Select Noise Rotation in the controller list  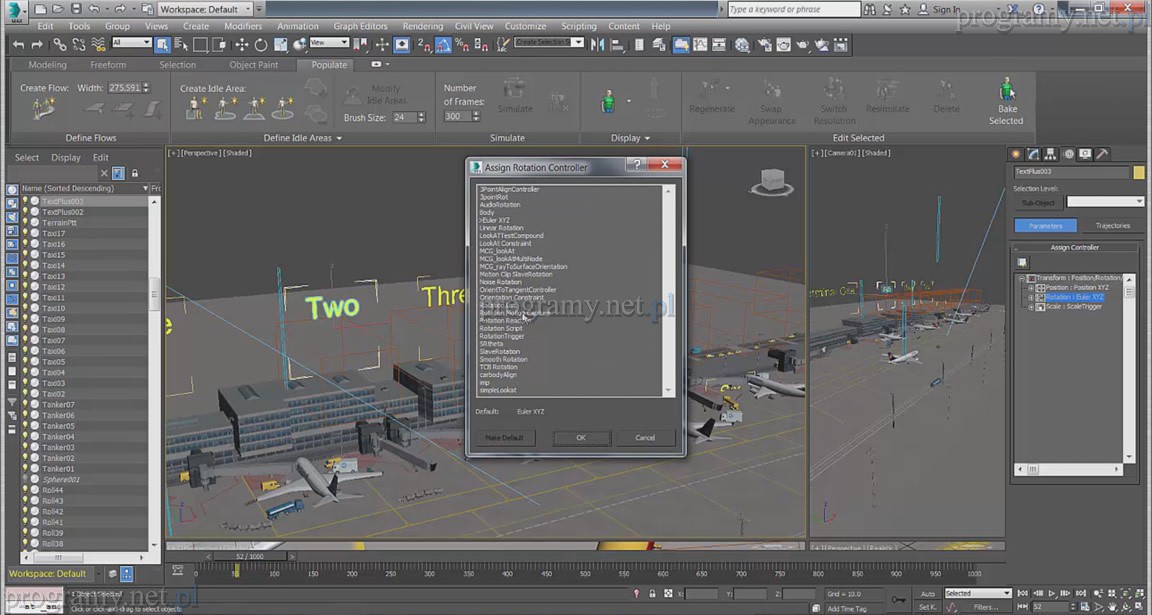pyautogui.click(x=500, y=282)
